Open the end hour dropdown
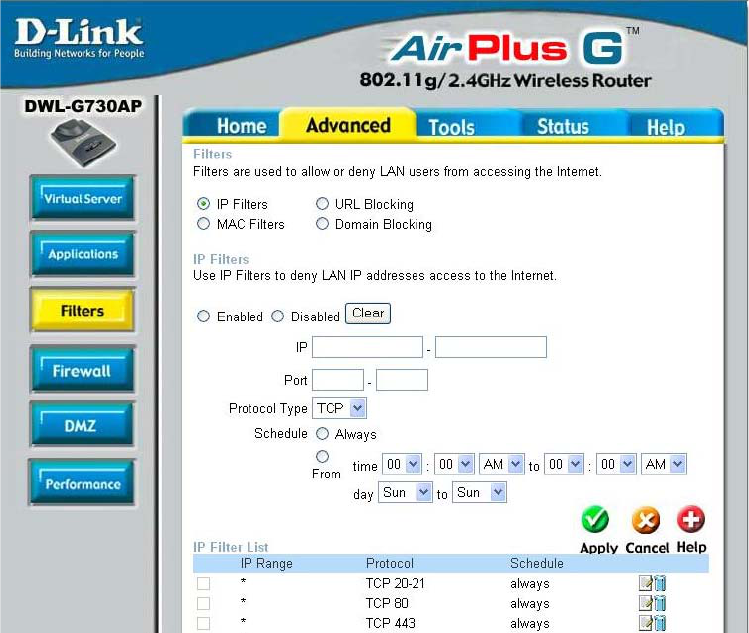This screenshot has height=633, width=749. click(x=564, y=464)
